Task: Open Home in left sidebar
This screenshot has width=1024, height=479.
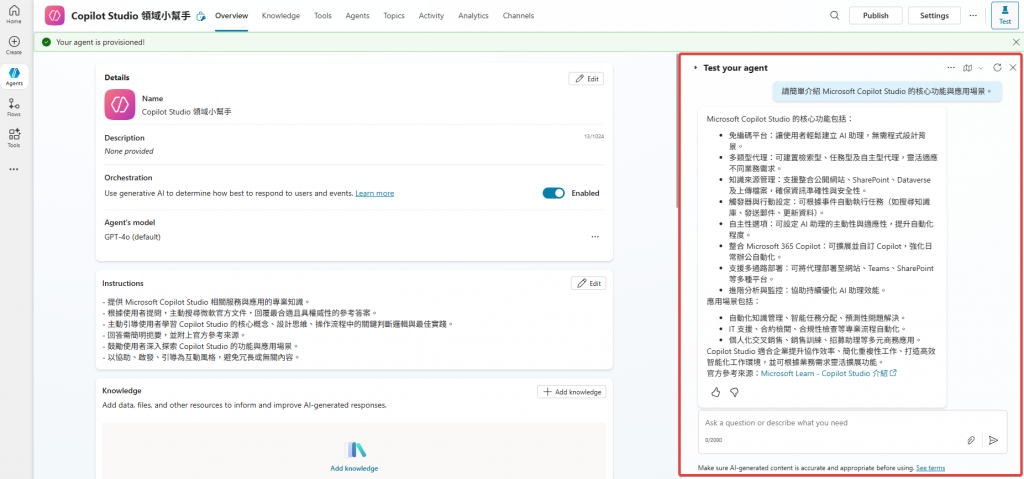Action: point(14,14)
